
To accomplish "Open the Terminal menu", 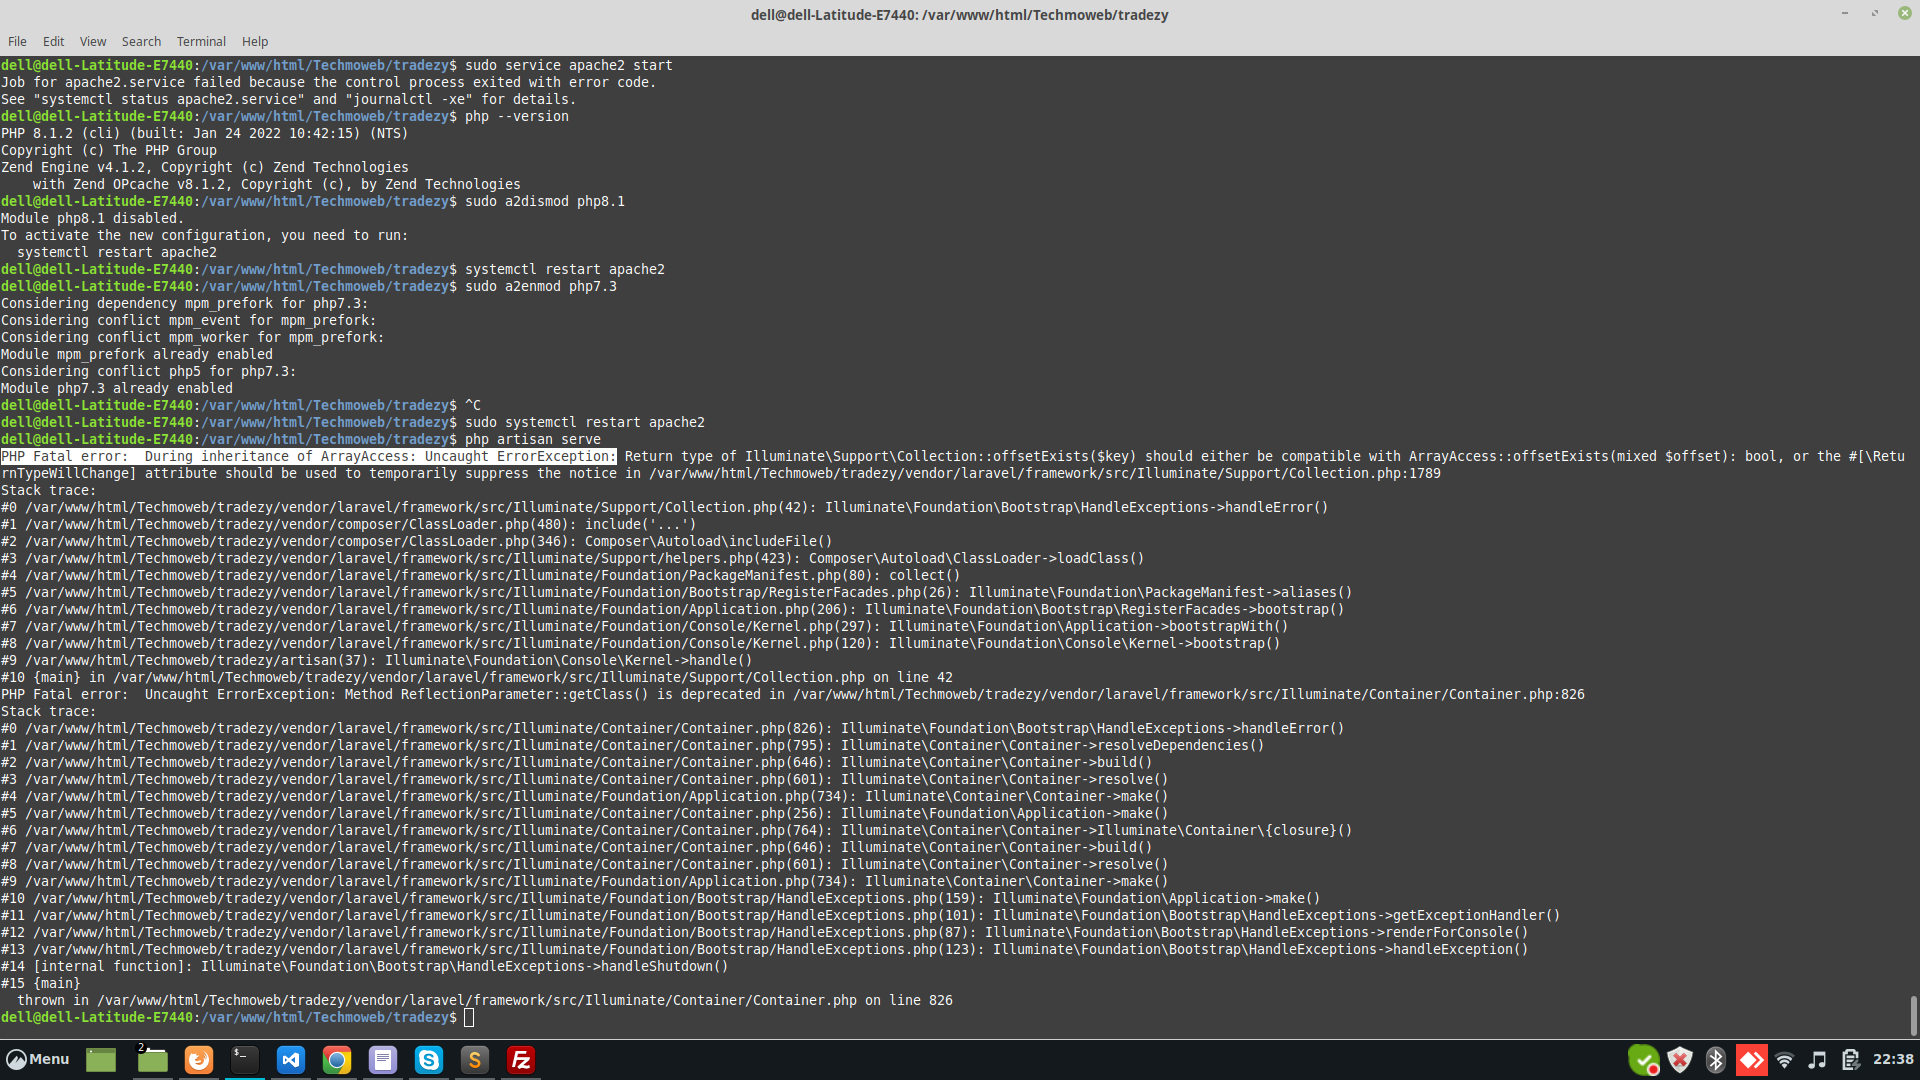I will (201, 41).
